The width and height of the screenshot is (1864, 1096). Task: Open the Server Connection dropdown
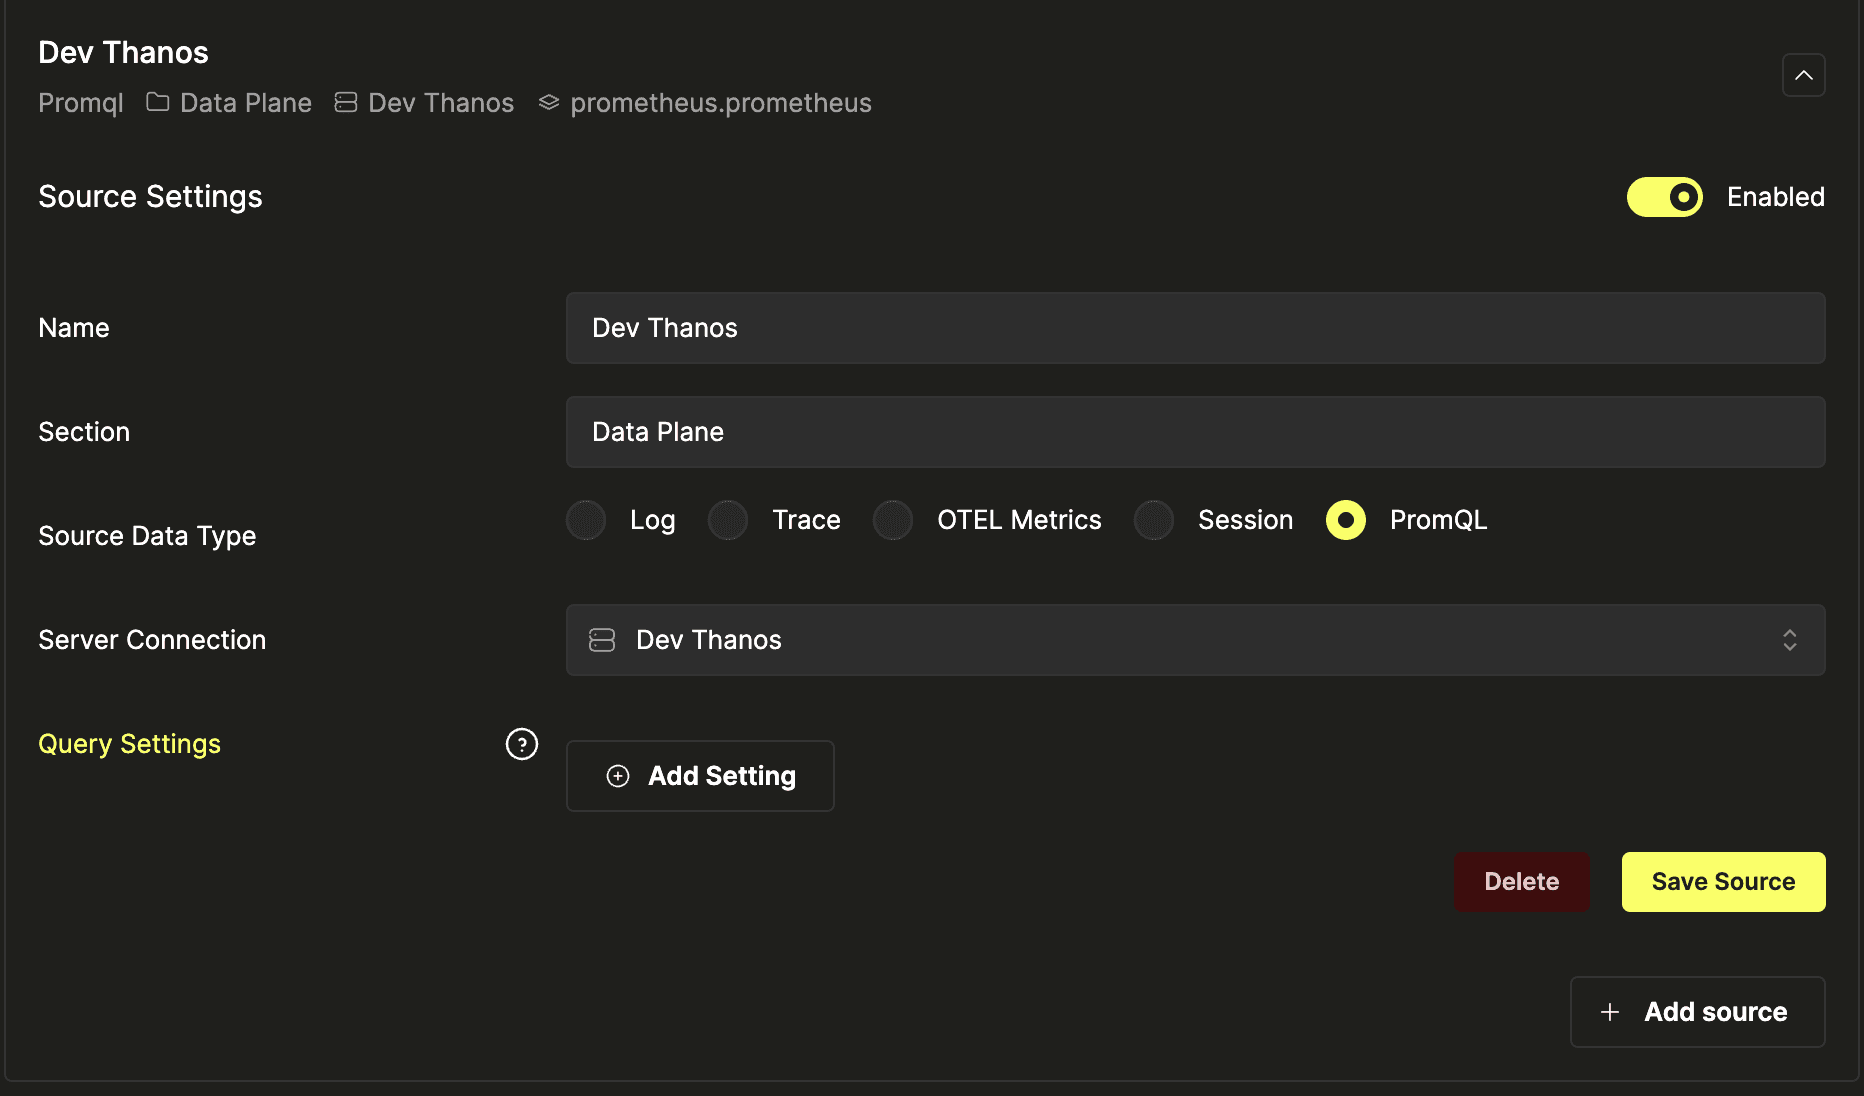coord(1195,640)
